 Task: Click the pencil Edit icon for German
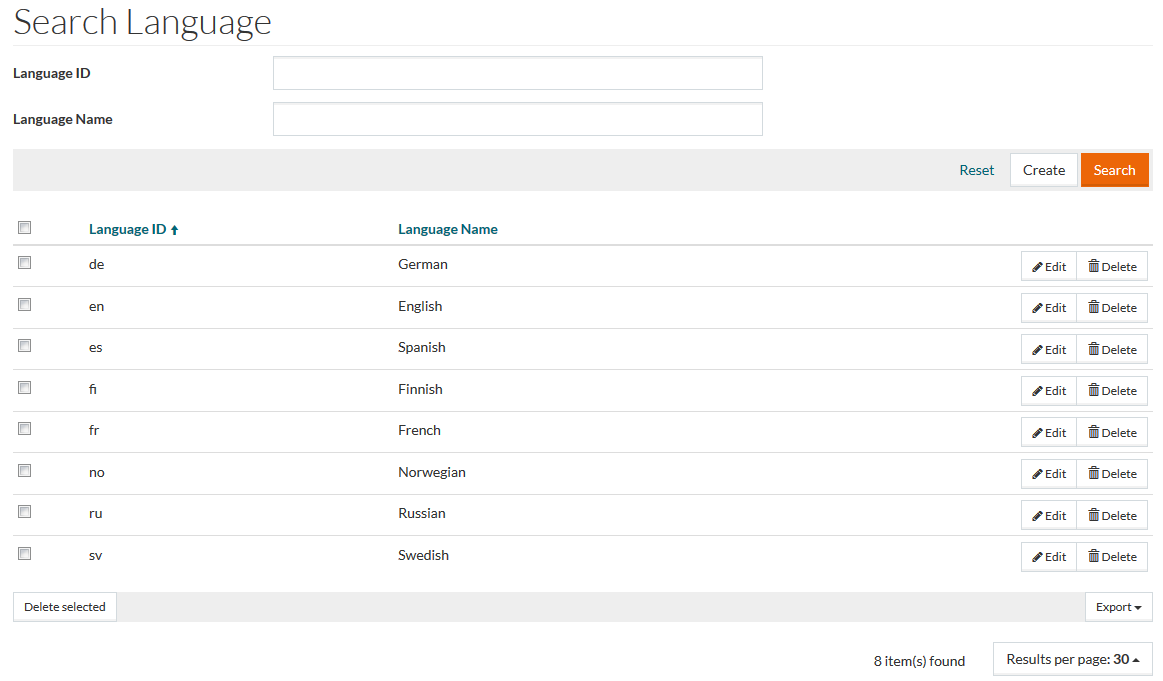[1038, 267]
